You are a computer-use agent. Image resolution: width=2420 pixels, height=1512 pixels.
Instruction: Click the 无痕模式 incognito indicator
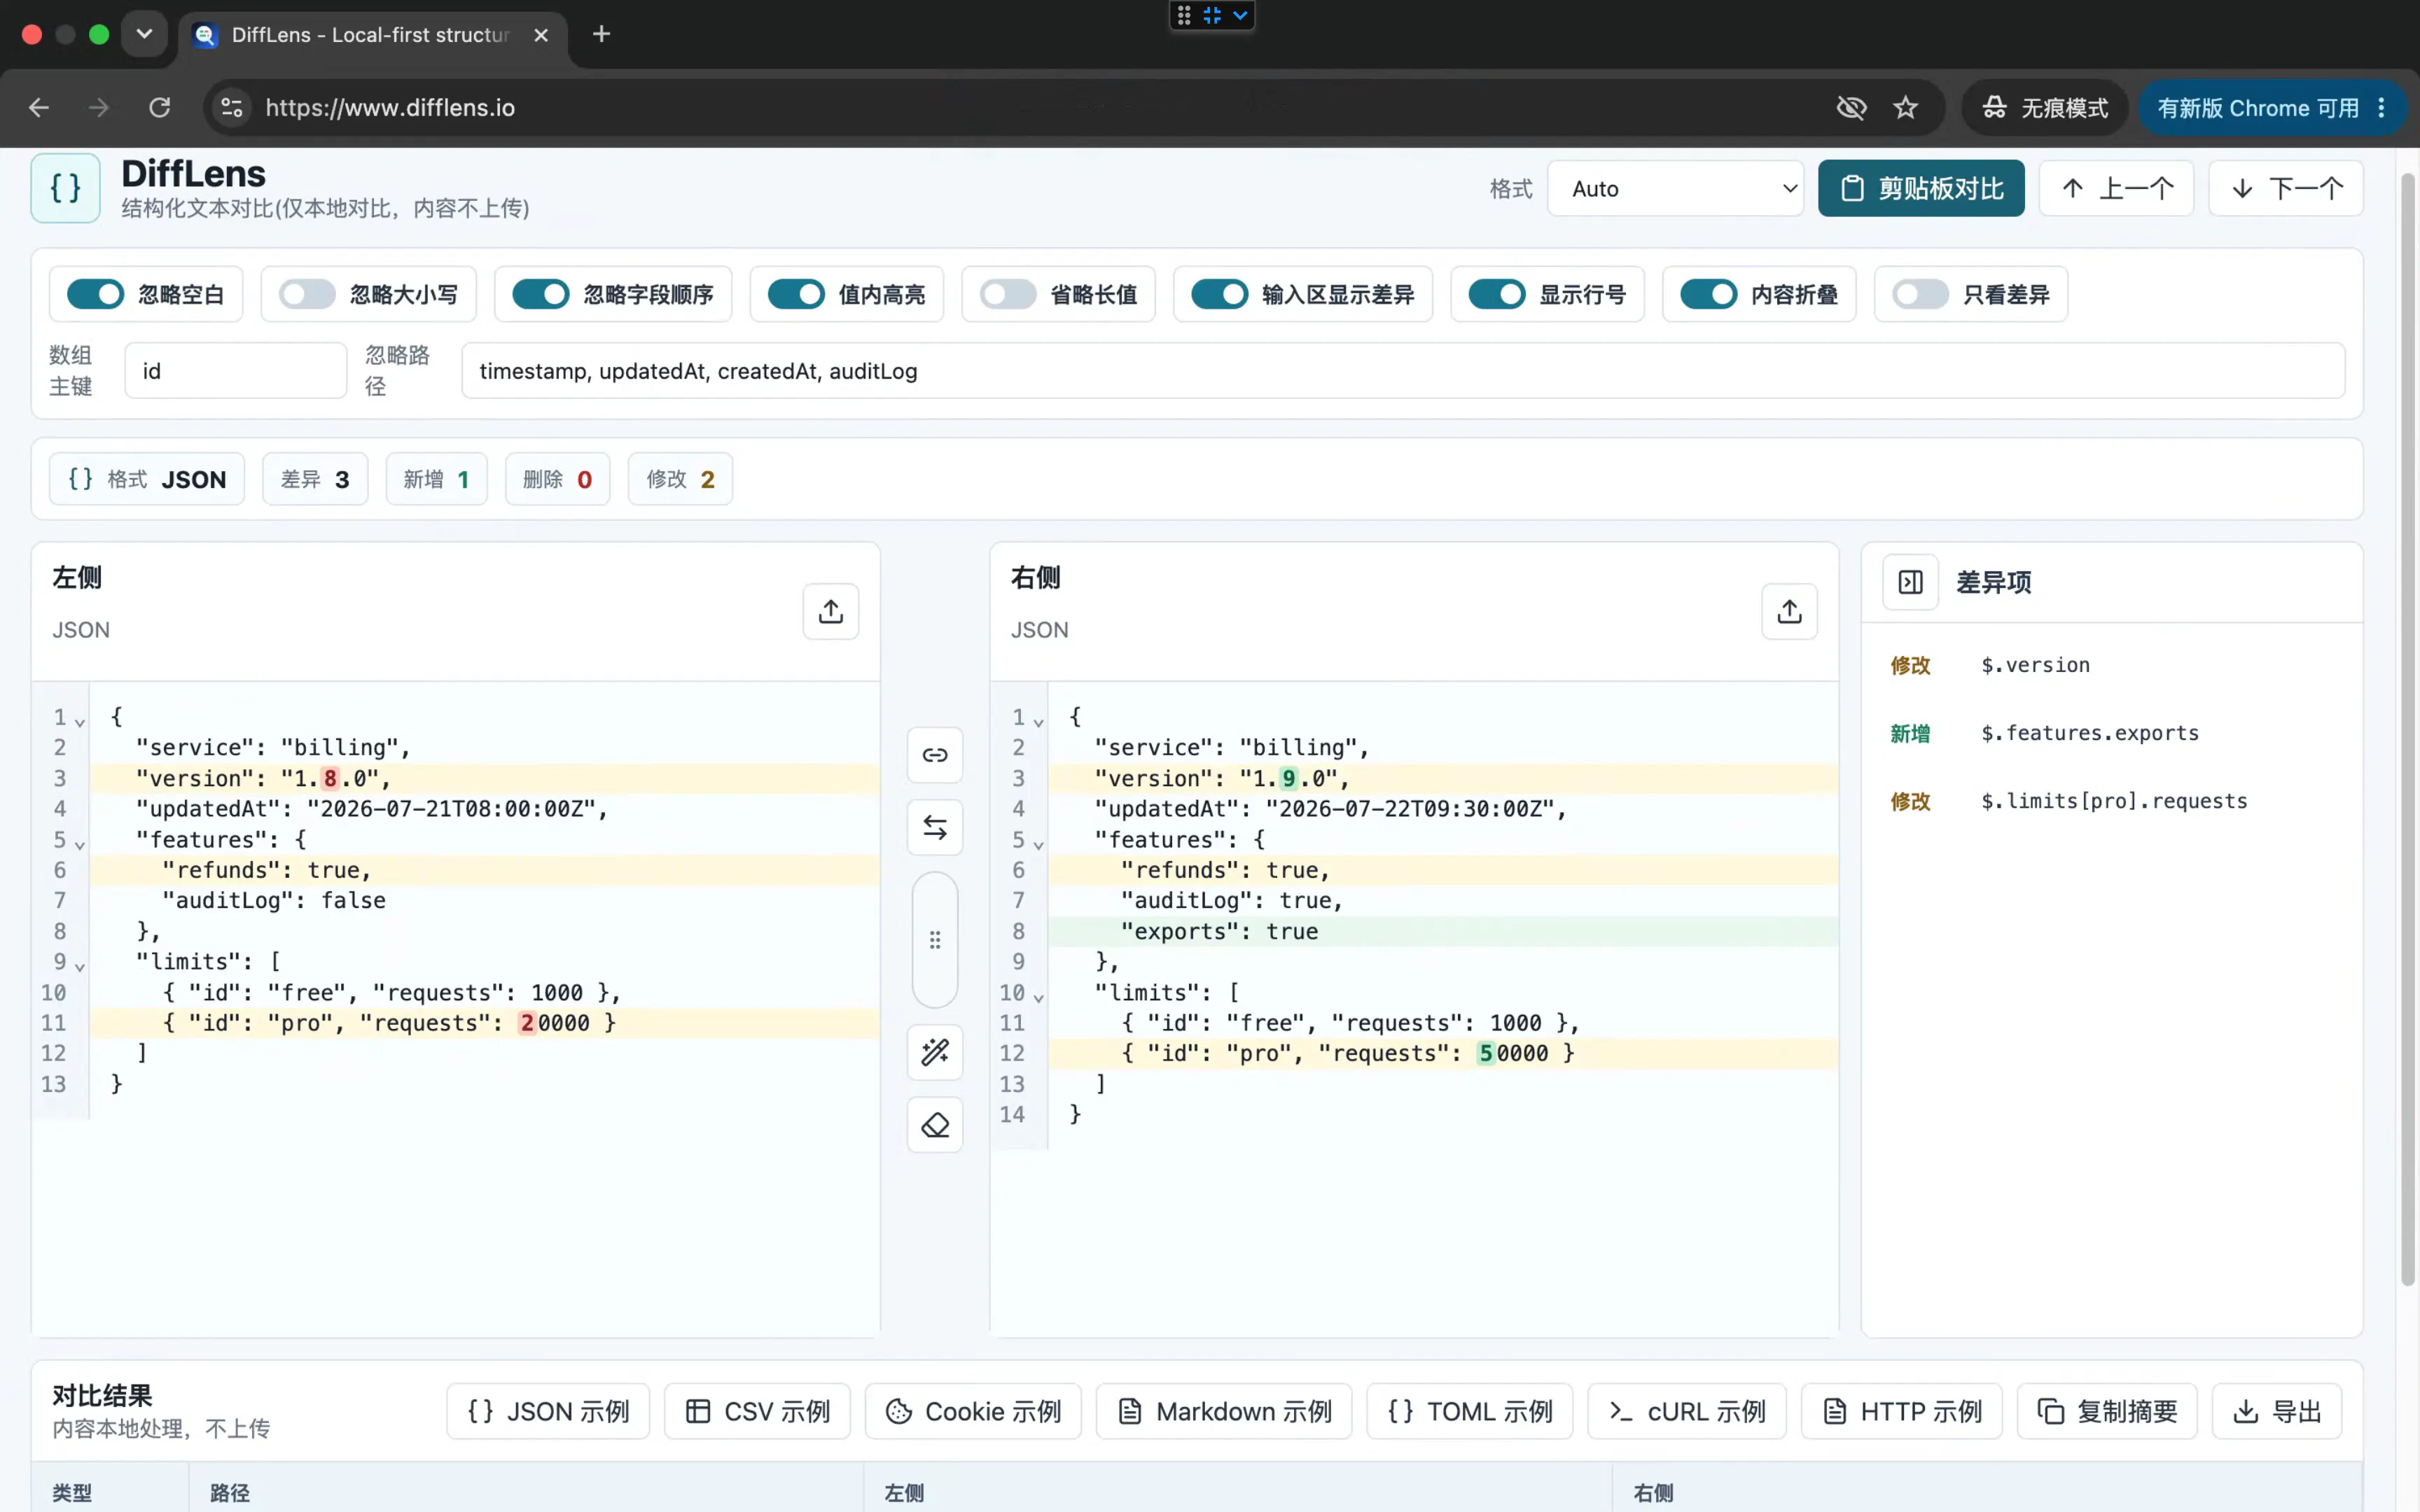coord(2045,107)
